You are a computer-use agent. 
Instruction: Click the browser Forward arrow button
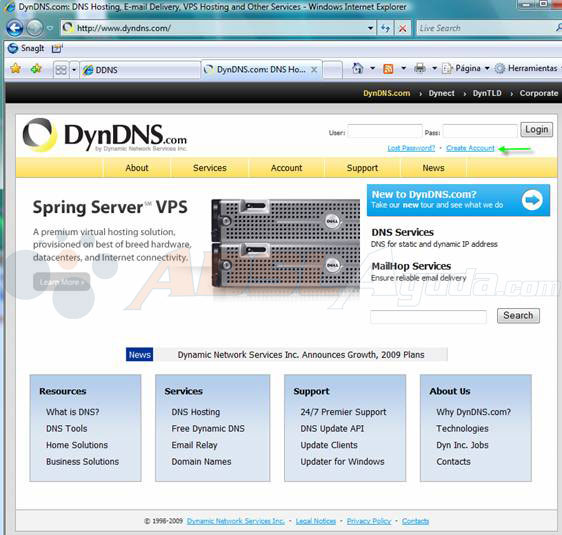pyautogui.click(x=34, y=28)
